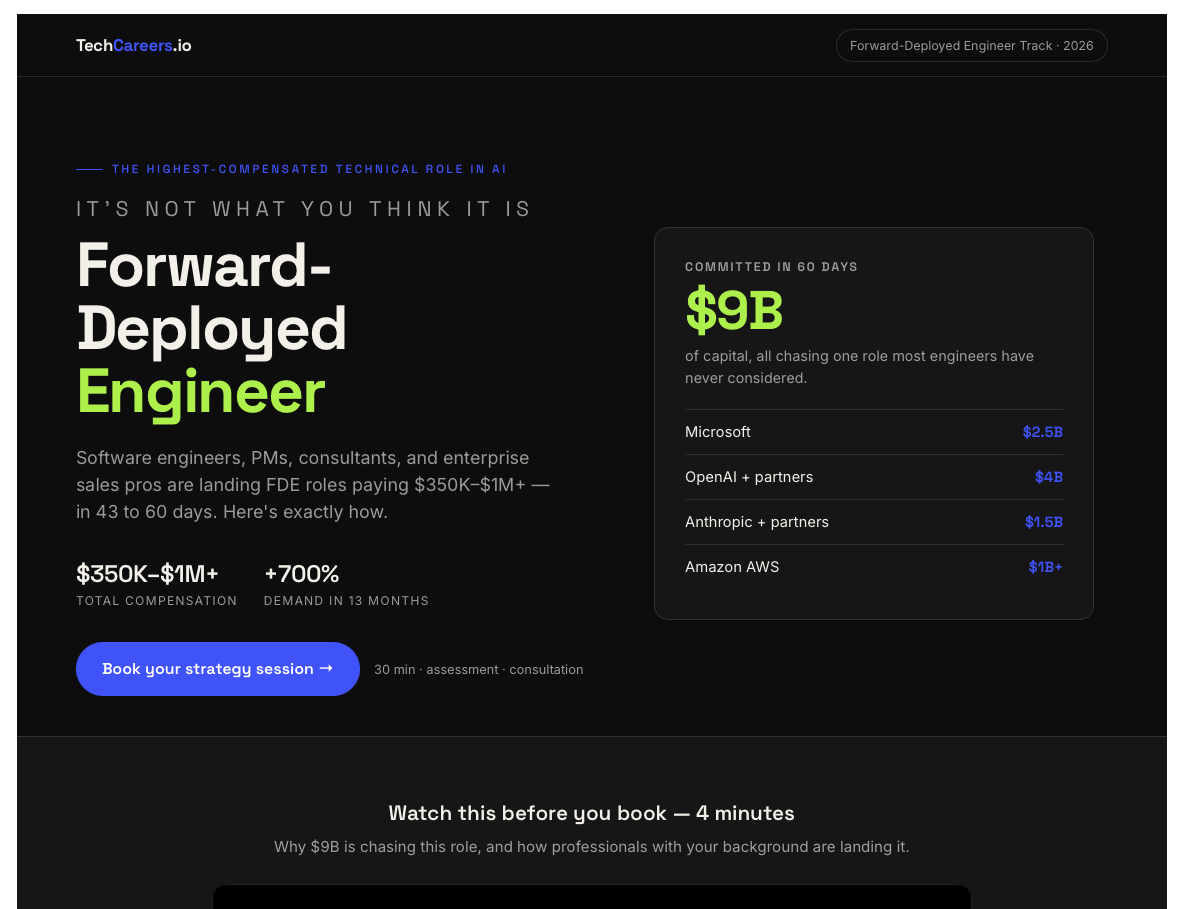The width and height of the screenshot is (1183, 909).
Task: Select the OpenAI + partners row label
Action: point(748,477)
